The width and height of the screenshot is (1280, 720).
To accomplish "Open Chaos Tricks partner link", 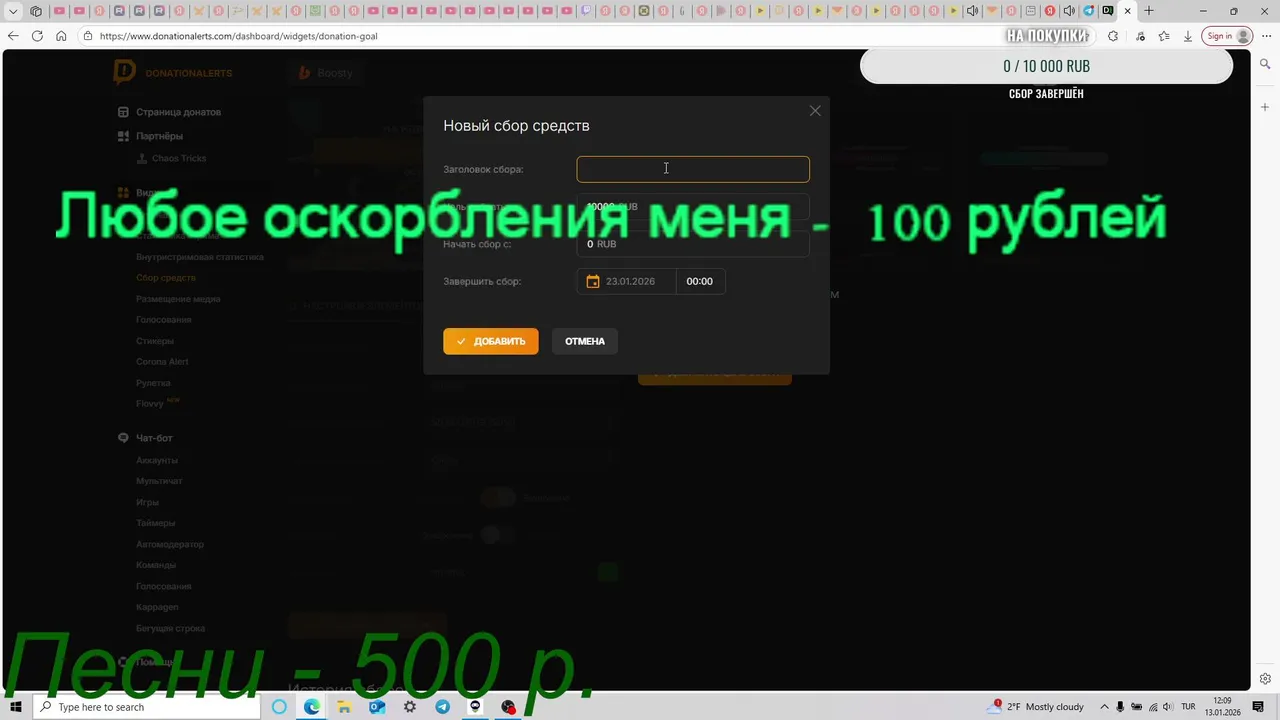I will [x=179, y=158].
